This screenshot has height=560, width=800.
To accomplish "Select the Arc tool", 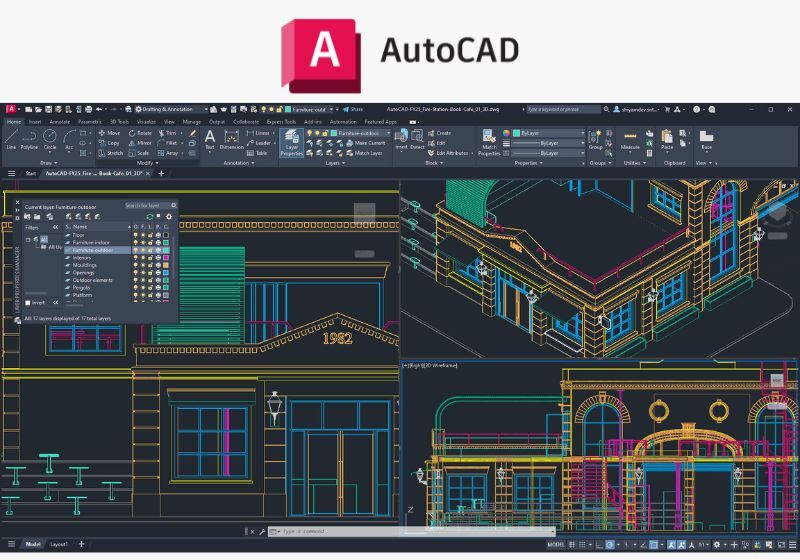I will pyautogui.click(x=69, y=139).
